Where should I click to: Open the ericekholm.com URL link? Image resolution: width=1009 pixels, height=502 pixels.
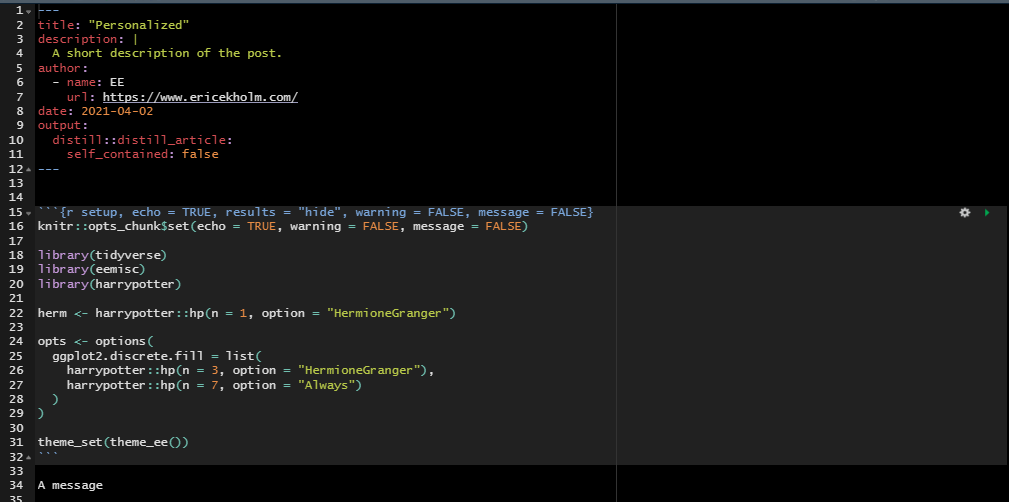click(200, 97)
